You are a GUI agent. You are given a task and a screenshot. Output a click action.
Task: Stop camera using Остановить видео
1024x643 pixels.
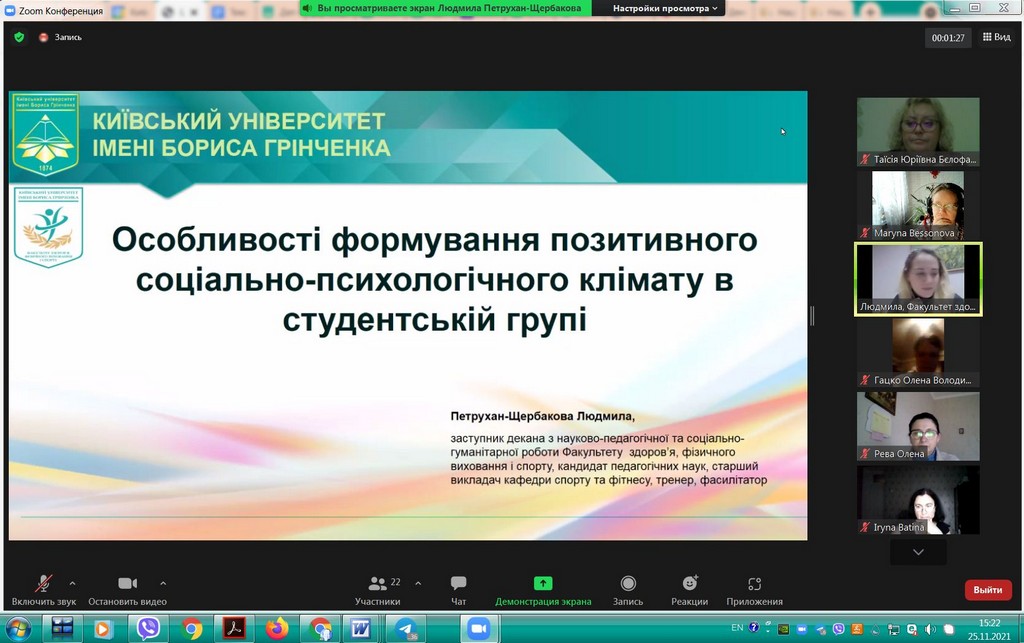(127, 589)
